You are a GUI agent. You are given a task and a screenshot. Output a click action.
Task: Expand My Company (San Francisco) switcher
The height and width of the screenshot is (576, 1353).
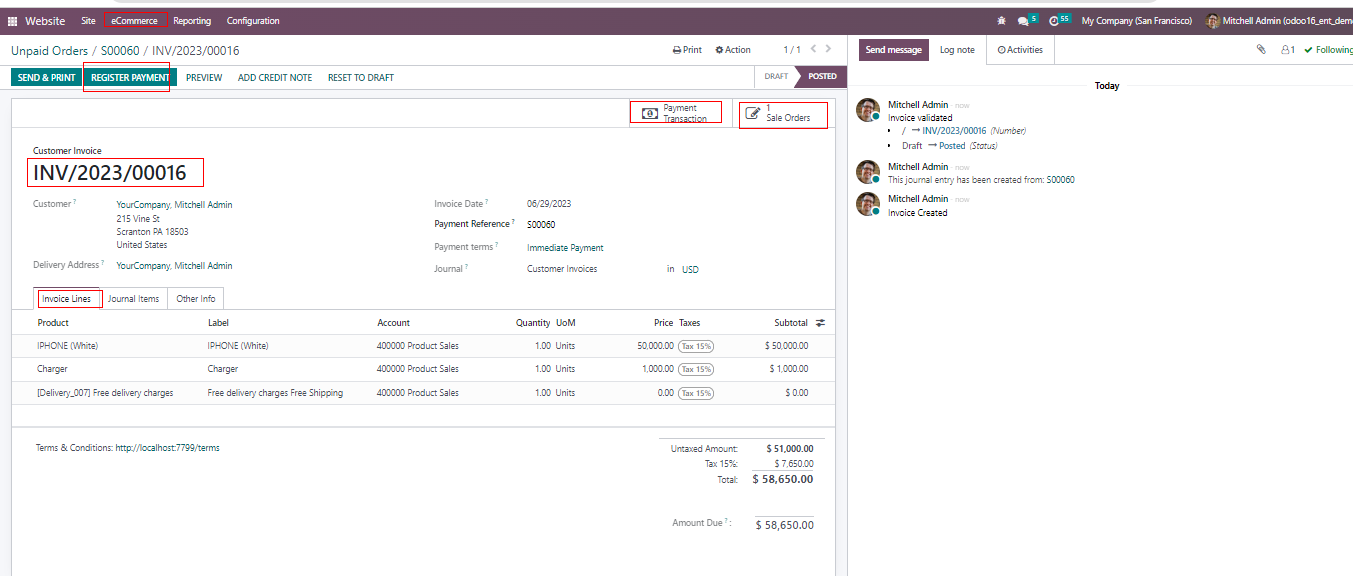click(1136, 21)
